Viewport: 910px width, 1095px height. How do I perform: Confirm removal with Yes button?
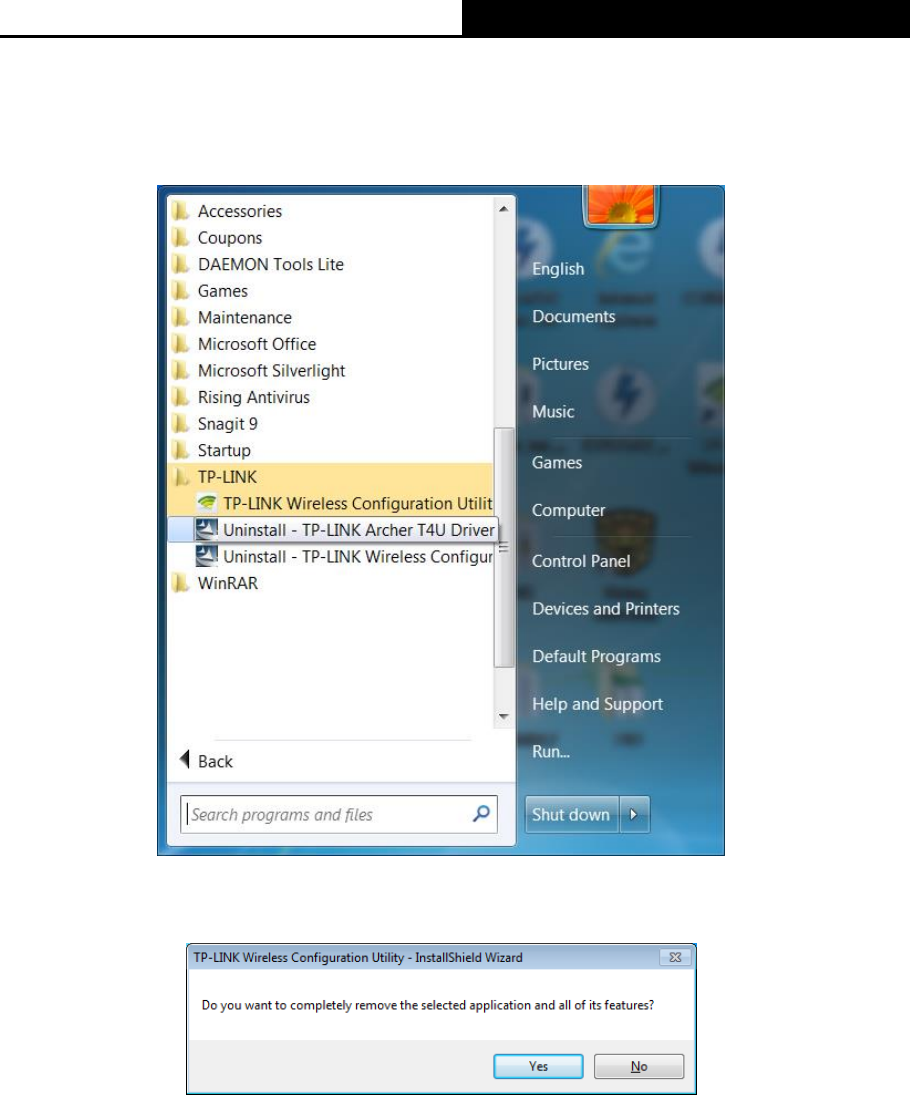click(x=538, y=1066)
